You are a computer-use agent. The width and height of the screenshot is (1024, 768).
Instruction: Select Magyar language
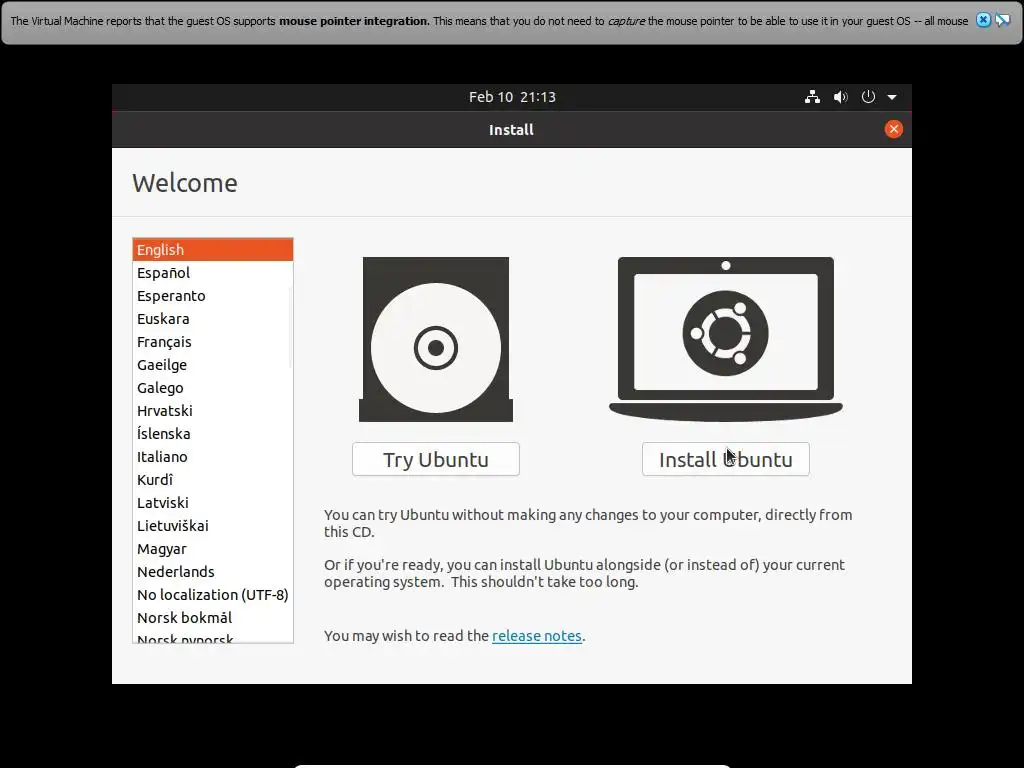[x=213, y=549]
